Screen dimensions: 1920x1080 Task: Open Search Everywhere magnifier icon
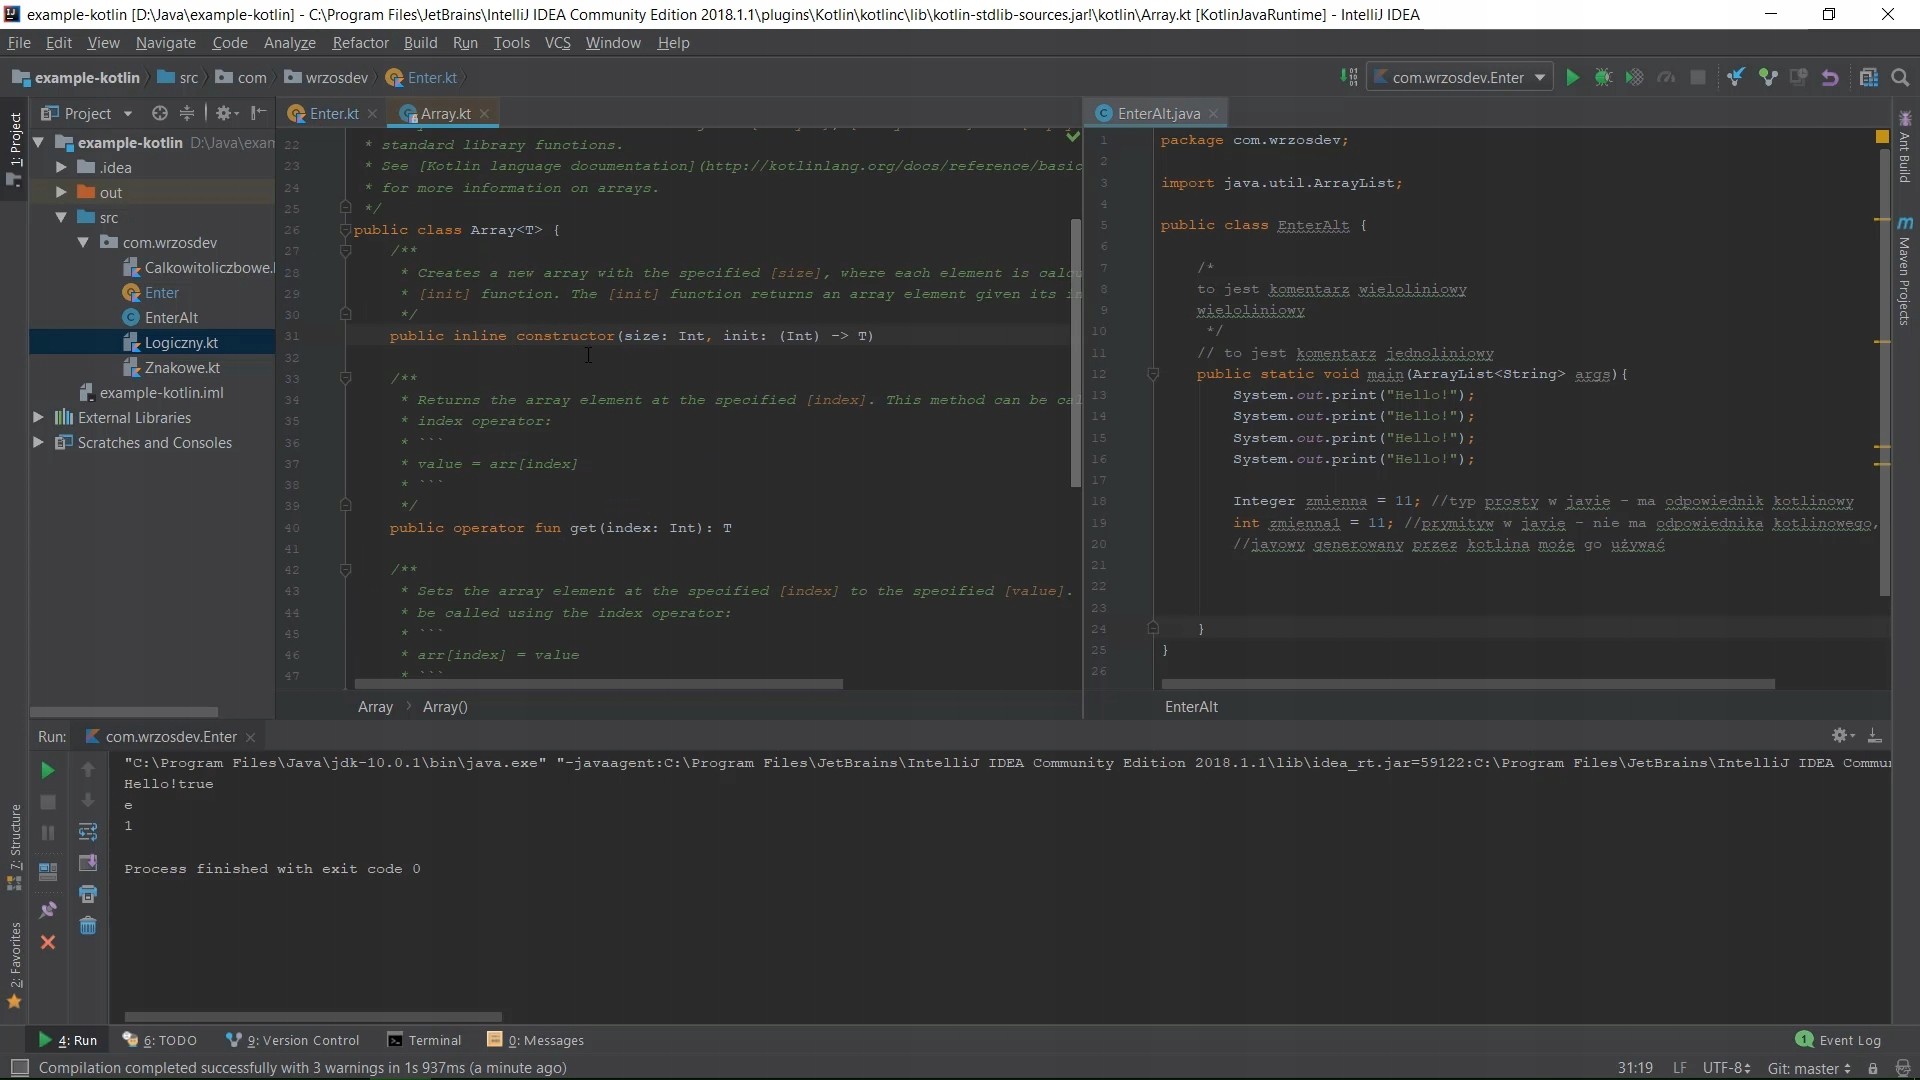(1901, 78)
